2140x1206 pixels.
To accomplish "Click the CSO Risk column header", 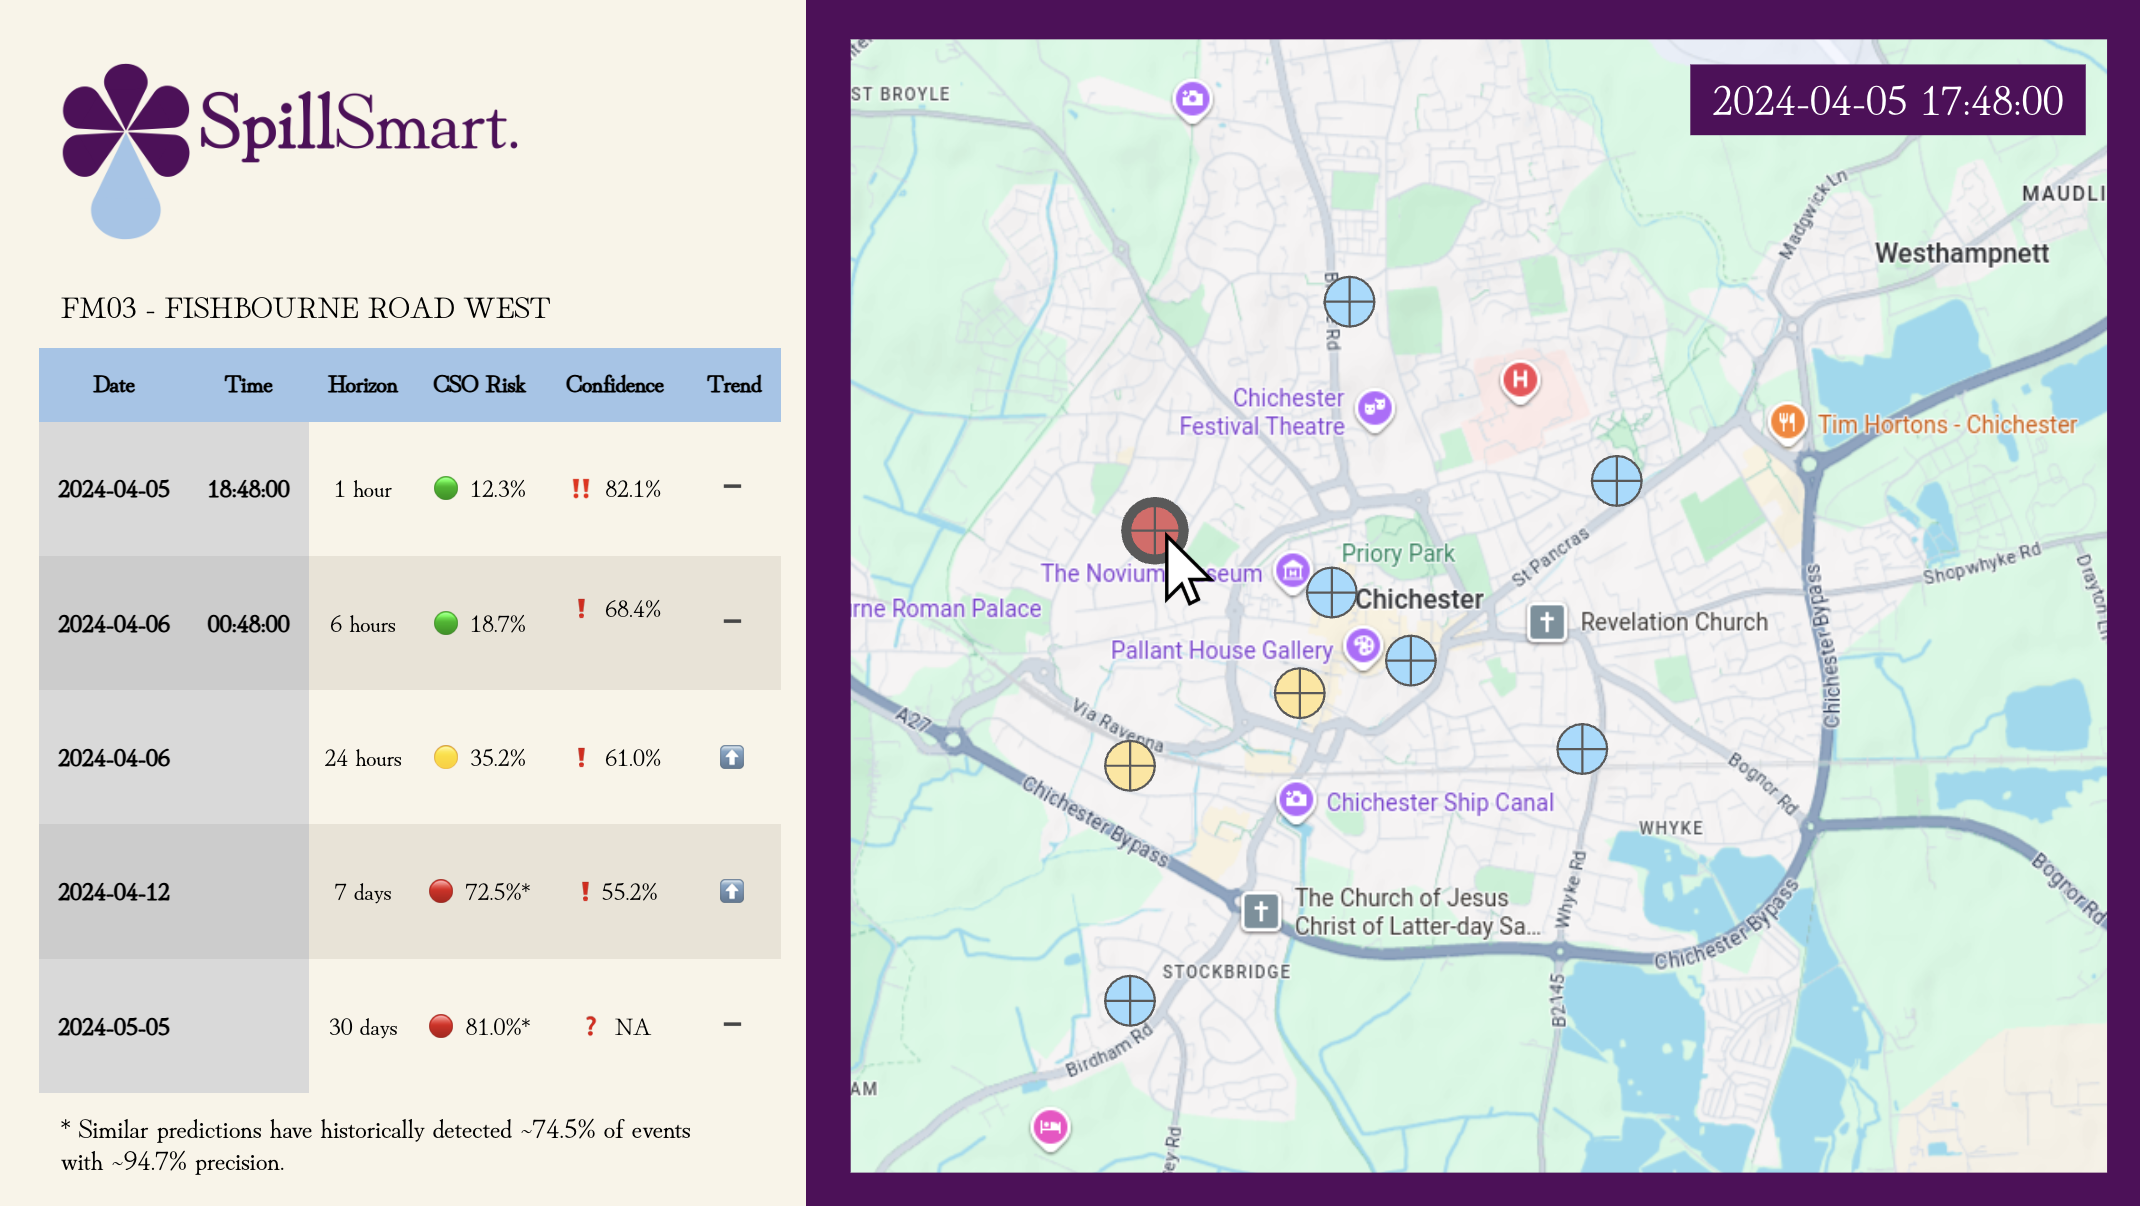I will pos(479,385).
